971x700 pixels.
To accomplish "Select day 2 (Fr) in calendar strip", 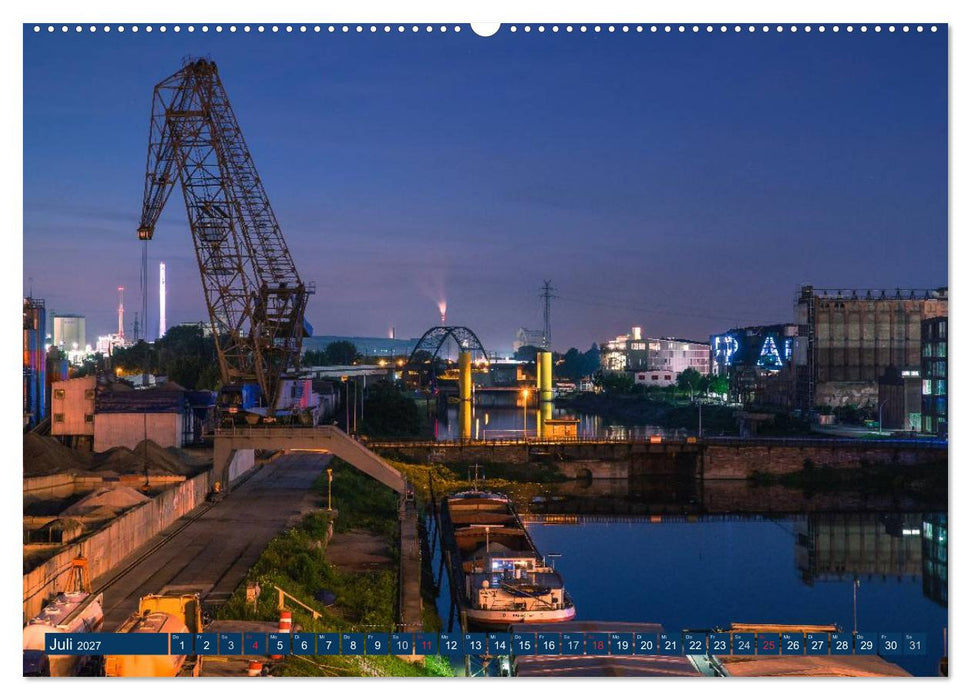I will 206,644.
